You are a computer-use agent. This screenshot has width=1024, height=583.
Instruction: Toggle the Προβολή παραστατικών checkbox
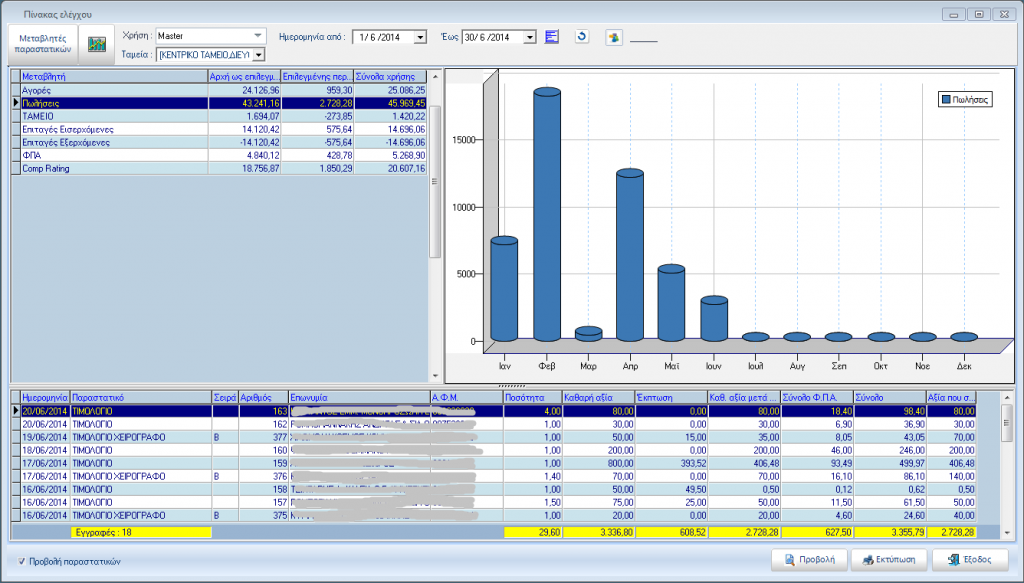pos(23,562)
